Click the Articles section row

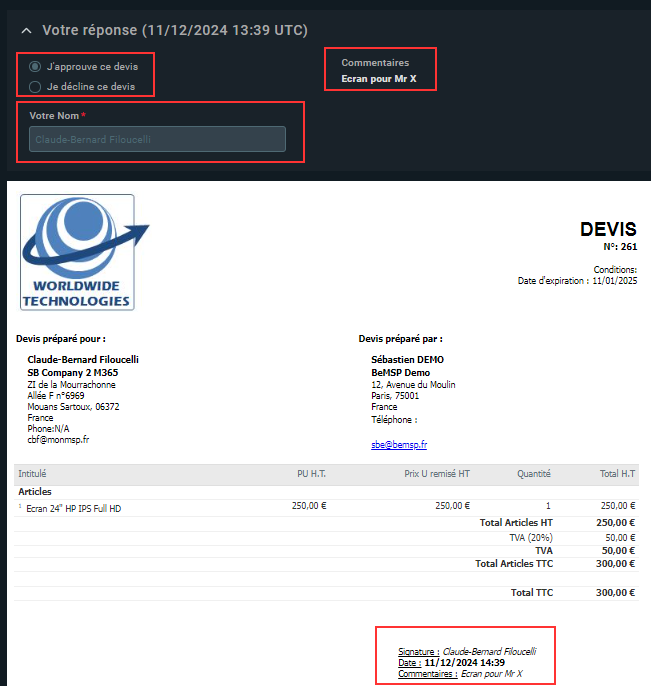(x=326, y=492)
